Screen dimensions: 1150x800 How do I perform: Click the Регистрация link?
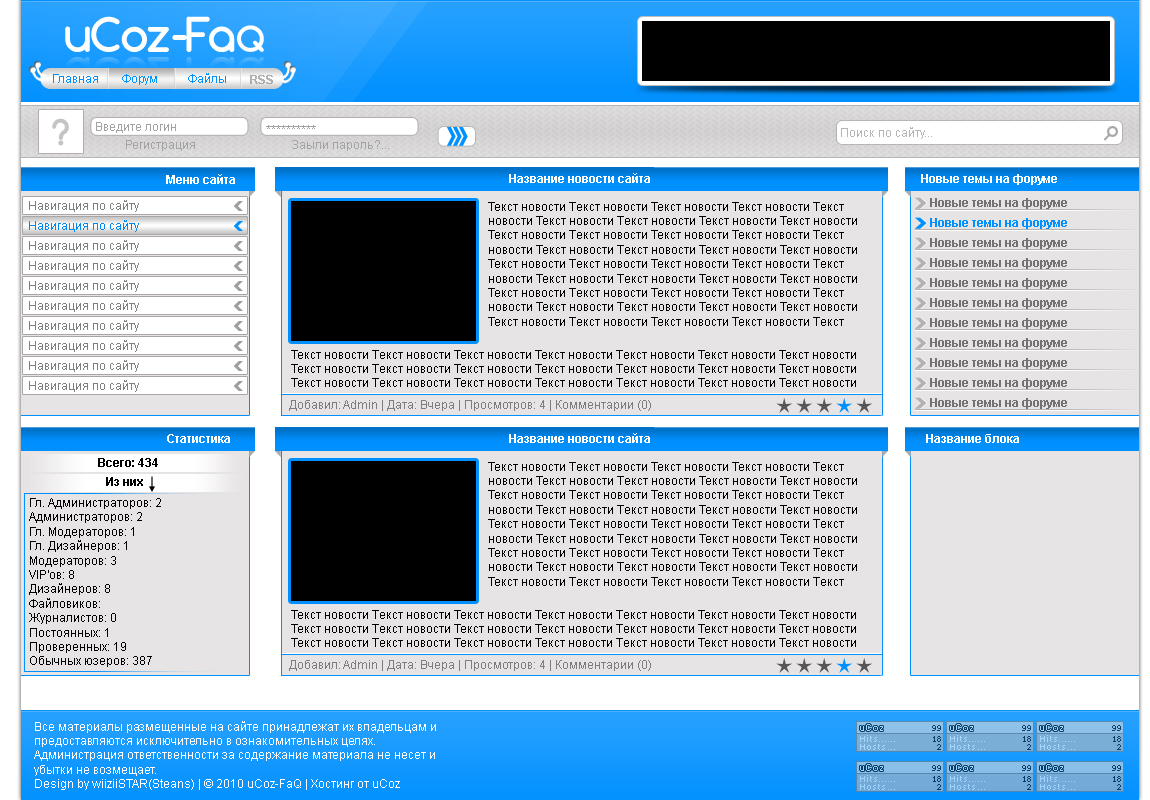pos(160,145)
